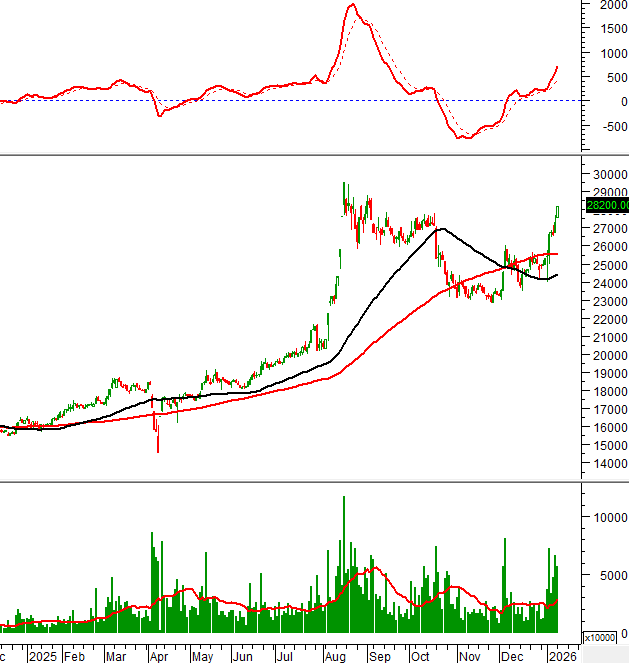Screen dimensions: 629x663
Task: Click the Nov month marker on time axis
Action: [468, 657]
